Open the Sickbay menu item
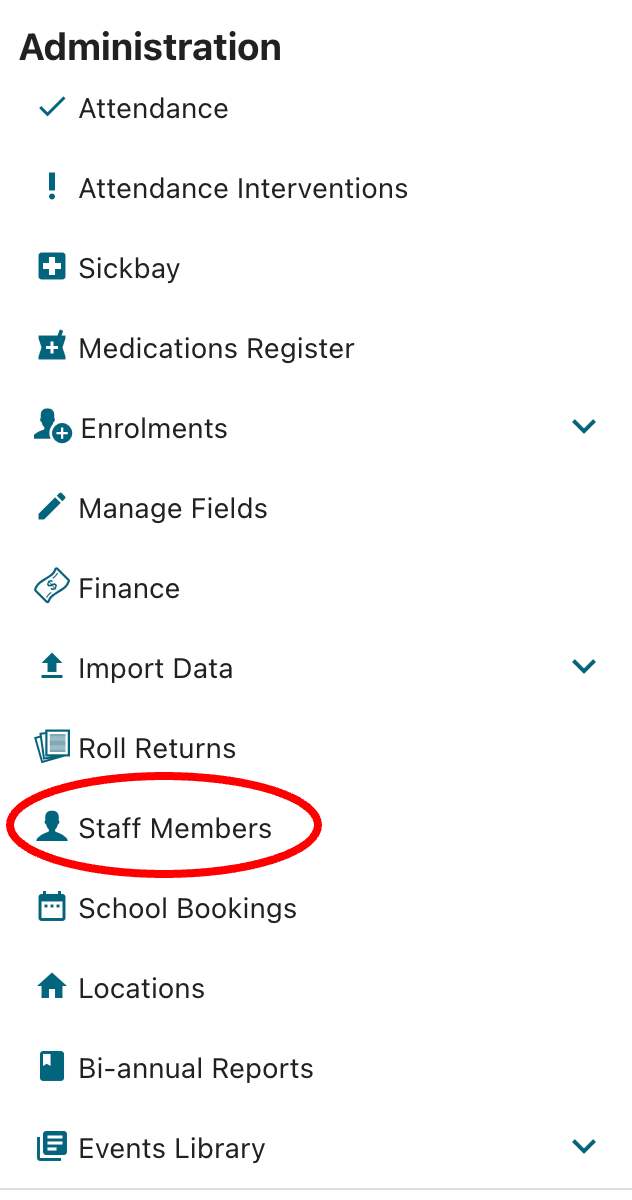632x1200 pixels. pos(129,268)
